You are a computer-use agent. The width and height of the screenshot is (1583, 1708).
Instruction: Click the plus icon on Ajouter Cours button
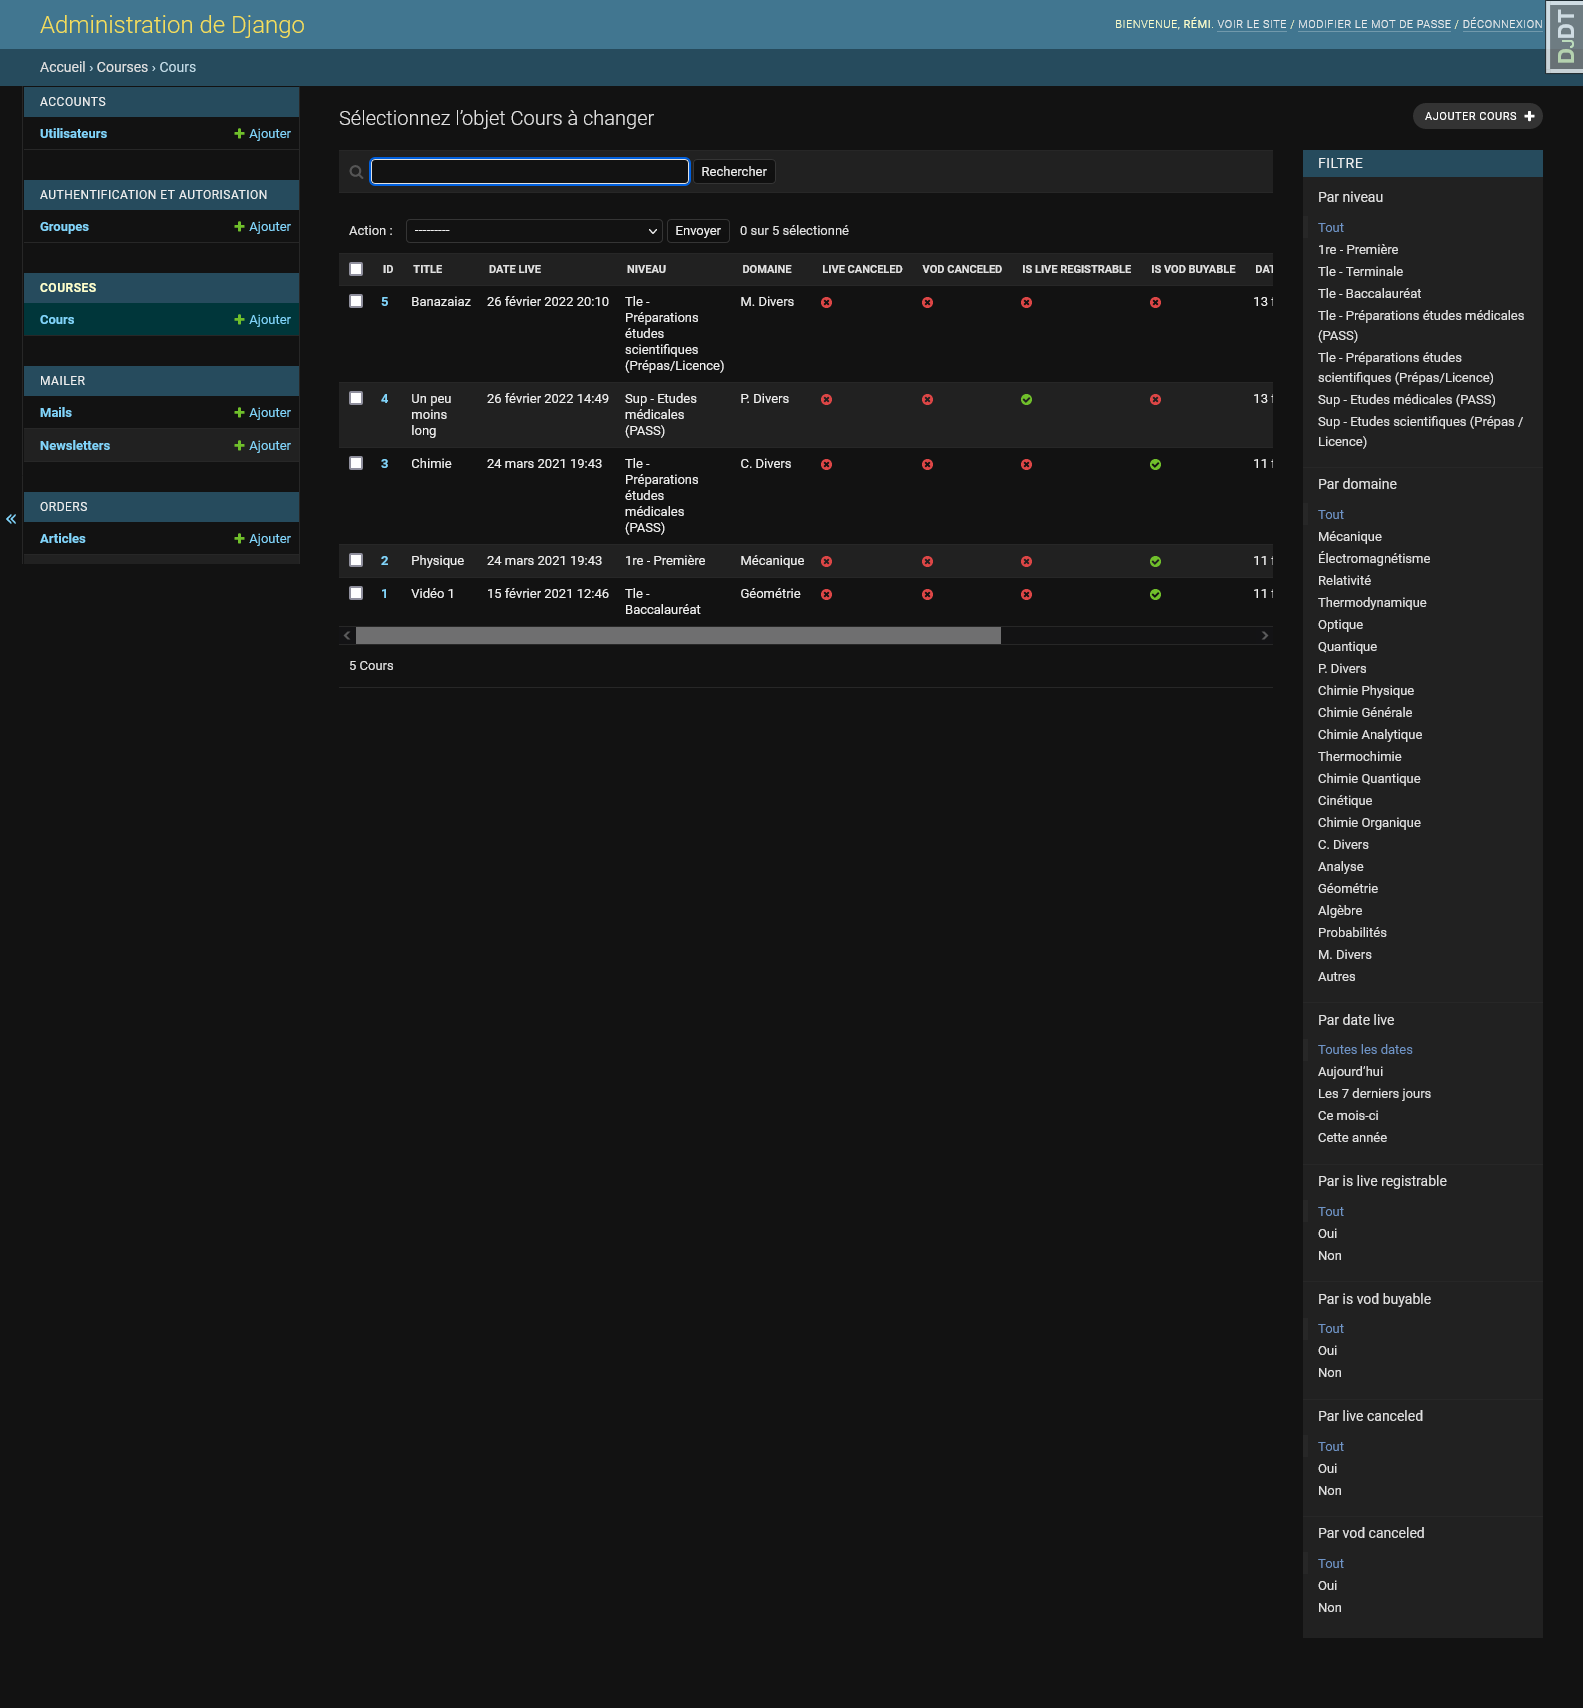pyautogui.click(x=1529, y=116)
